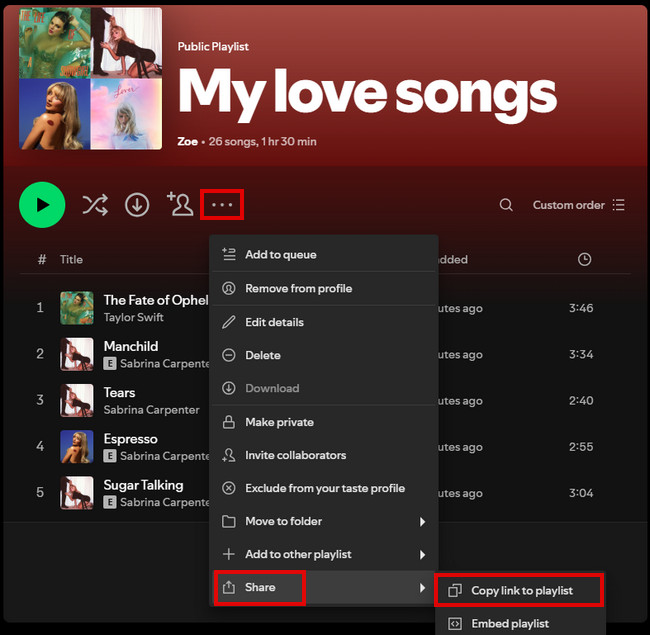Click the embed code icon

point(455,623)
